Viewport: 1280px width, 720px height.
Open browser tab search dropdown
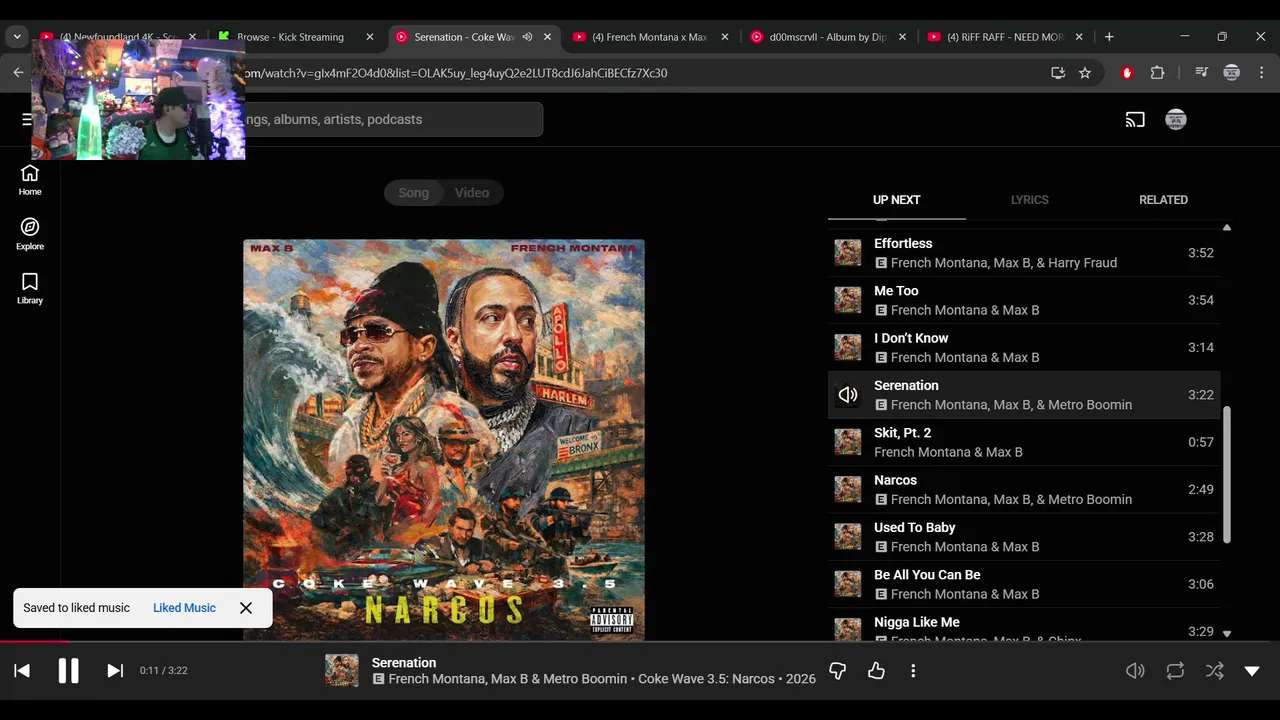17,37
